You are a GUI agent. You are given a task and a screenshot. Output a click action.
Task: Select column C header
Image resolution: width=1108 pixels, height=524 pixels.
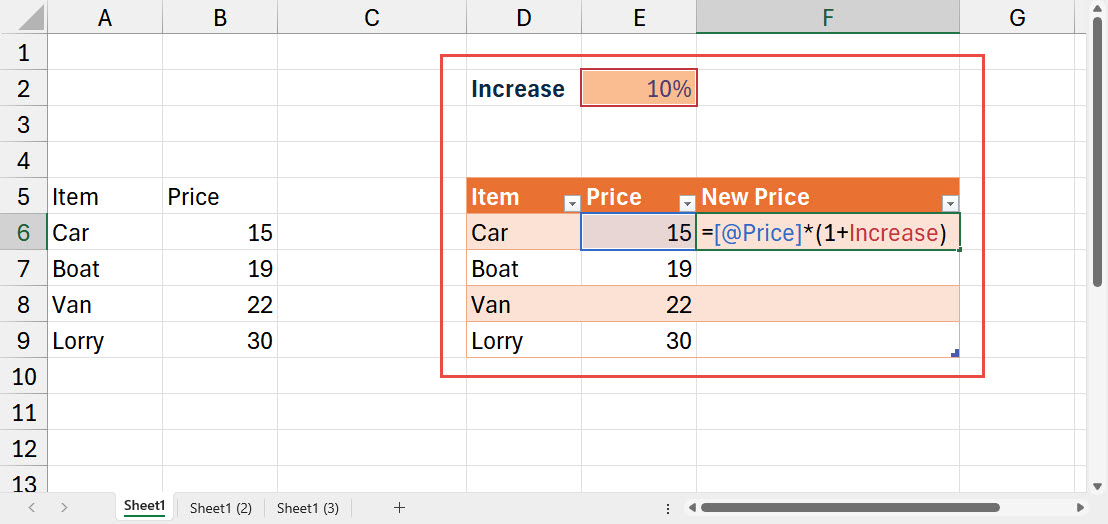pyautogui.click(x=371, y=17)
